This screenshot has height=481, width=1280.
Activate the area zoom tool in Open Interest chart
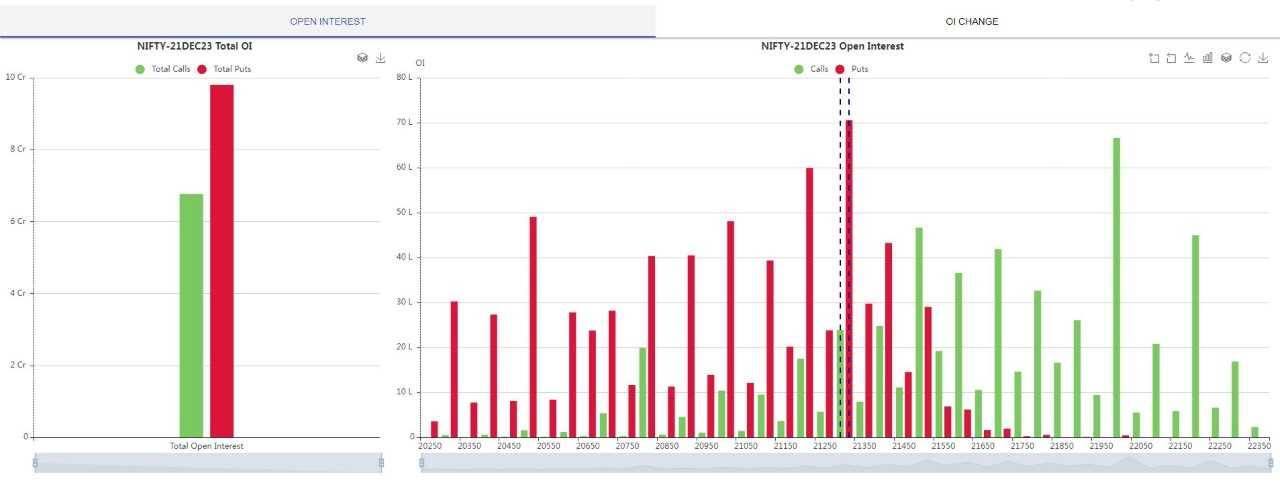(1155, 58)
